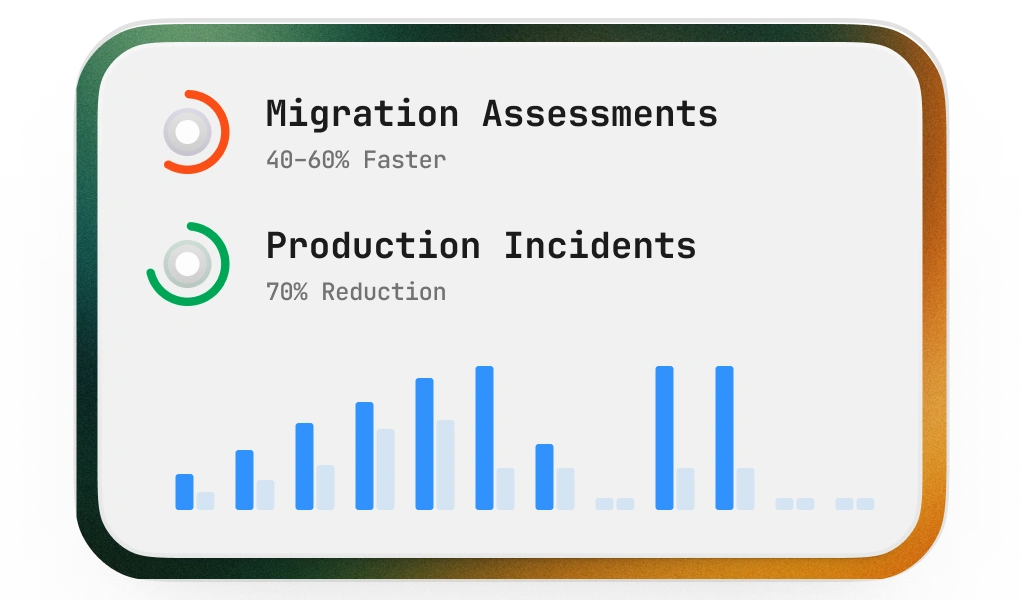Select the Production Incidents heading

(481, 246)
